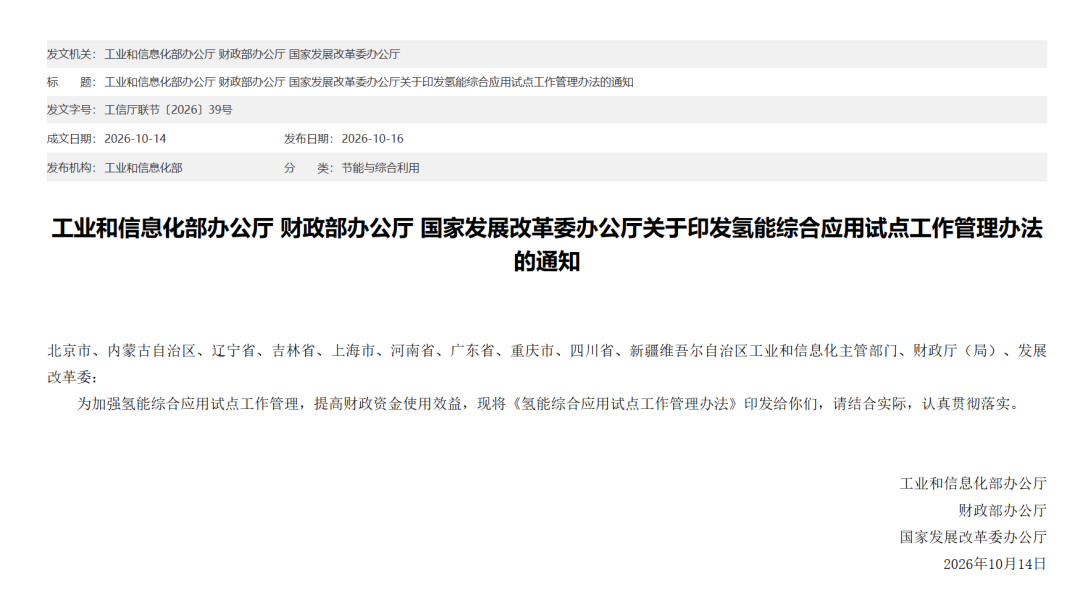Click publishing organization 工业和信息化部

click(x=143, y=168)
